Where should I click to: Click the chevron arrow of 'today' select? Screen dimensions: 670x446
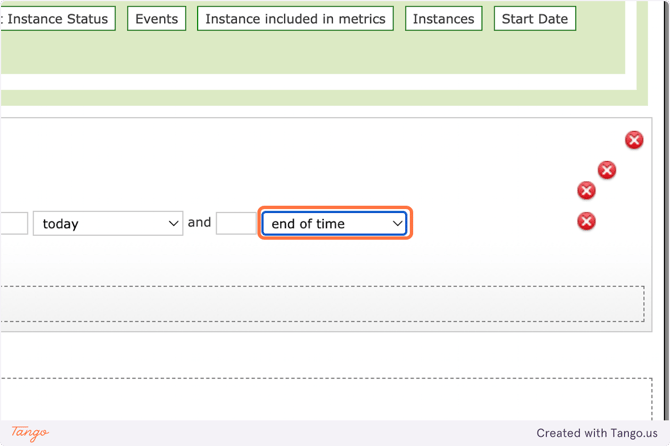(x=173, y=223)
